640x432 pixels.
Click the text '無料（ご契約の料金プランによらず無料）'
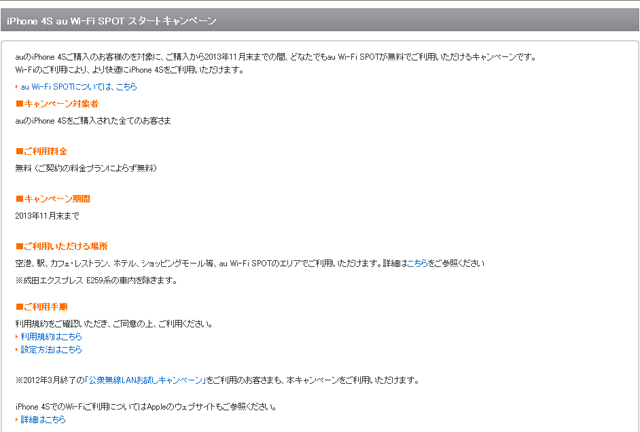tap(86, 168)
